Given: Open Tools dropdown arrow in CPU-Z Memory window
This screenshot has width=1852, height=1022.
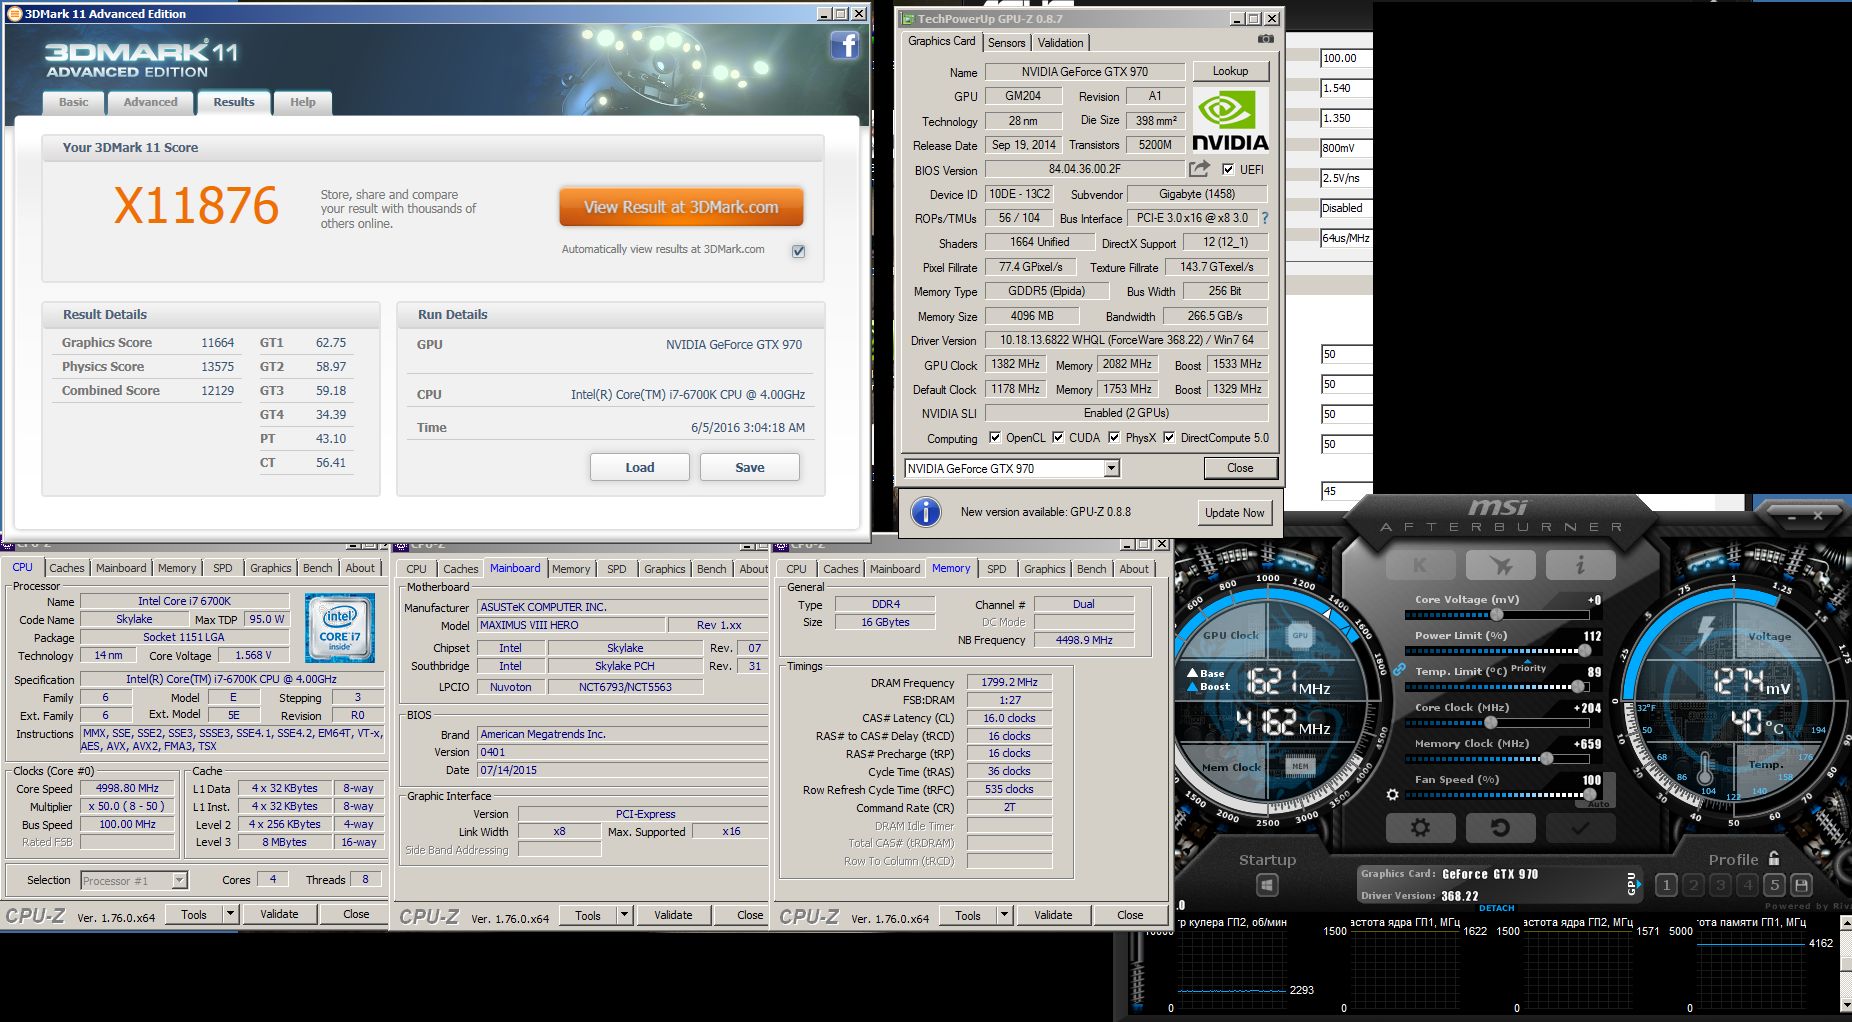Looking at the screenshot, I should 1004,914.
